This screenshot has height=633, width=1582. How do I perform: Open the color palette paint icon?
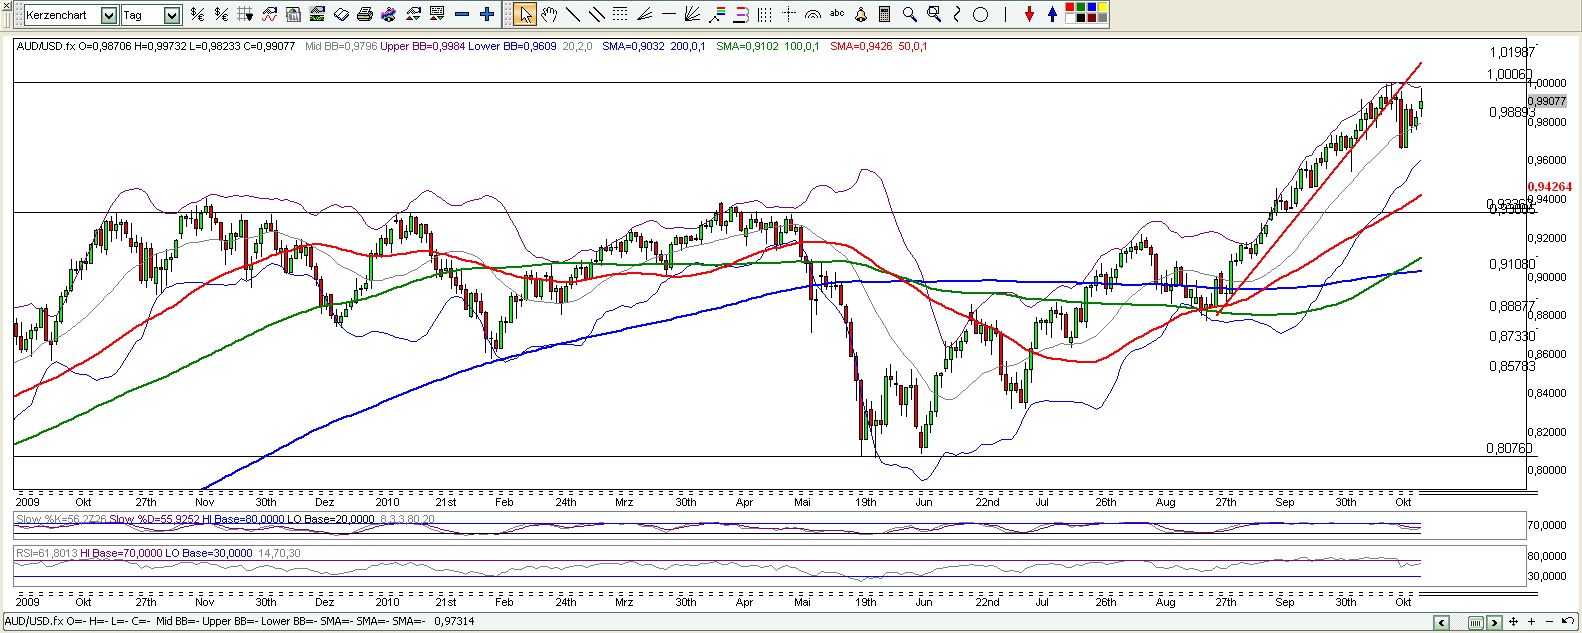pyautogui.click(x=389, y=15)
